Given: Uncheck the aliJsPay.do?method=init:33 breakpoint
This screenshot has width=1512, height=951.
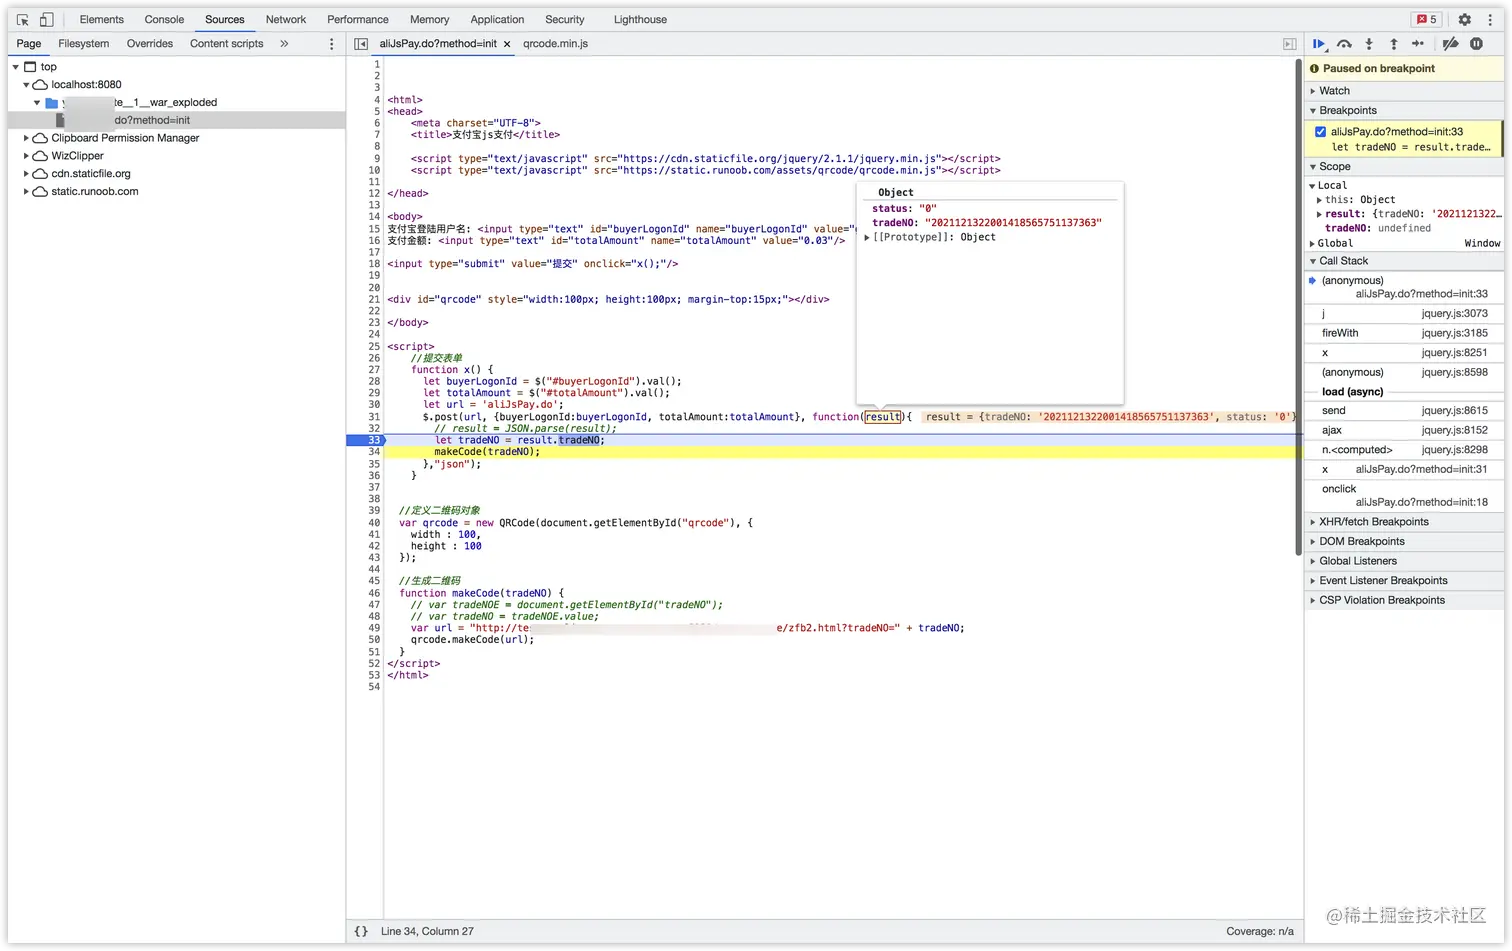Looking at the screenshot, I should pos(1320,132).
